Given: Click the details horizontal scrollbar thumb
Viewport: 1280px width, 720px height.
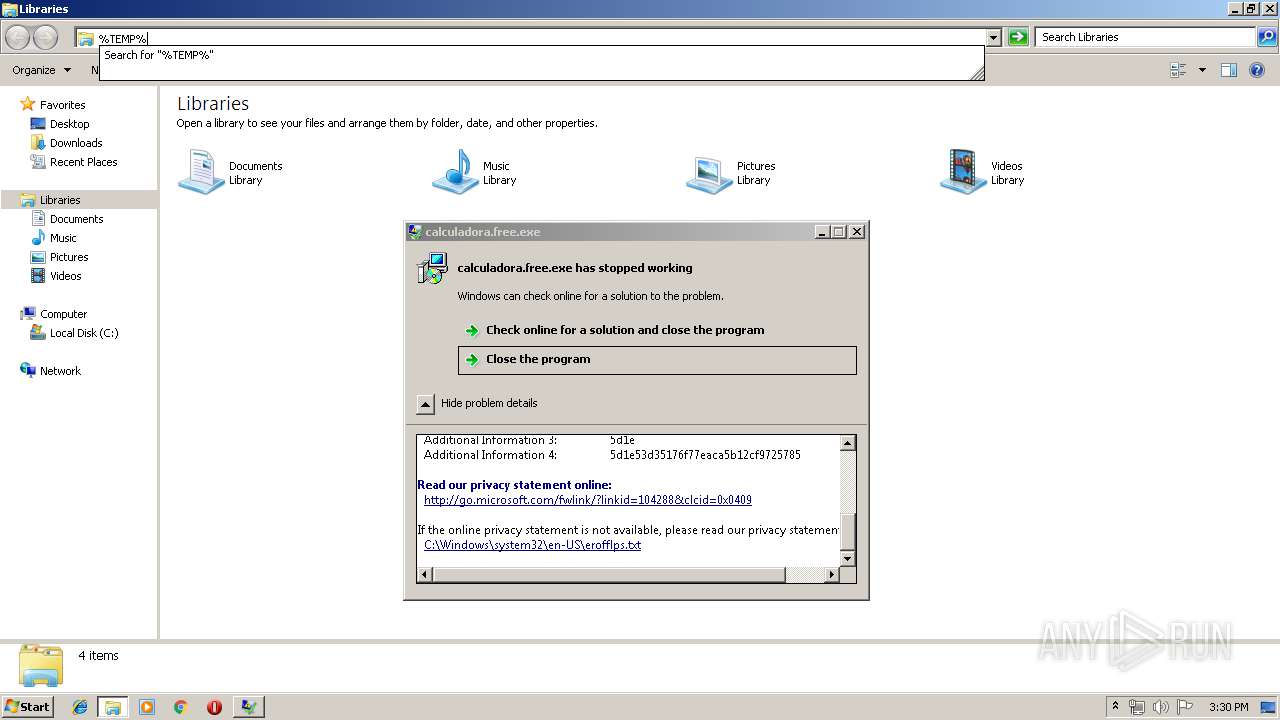Looking at the screenshot, I should (x=609, y=574).
